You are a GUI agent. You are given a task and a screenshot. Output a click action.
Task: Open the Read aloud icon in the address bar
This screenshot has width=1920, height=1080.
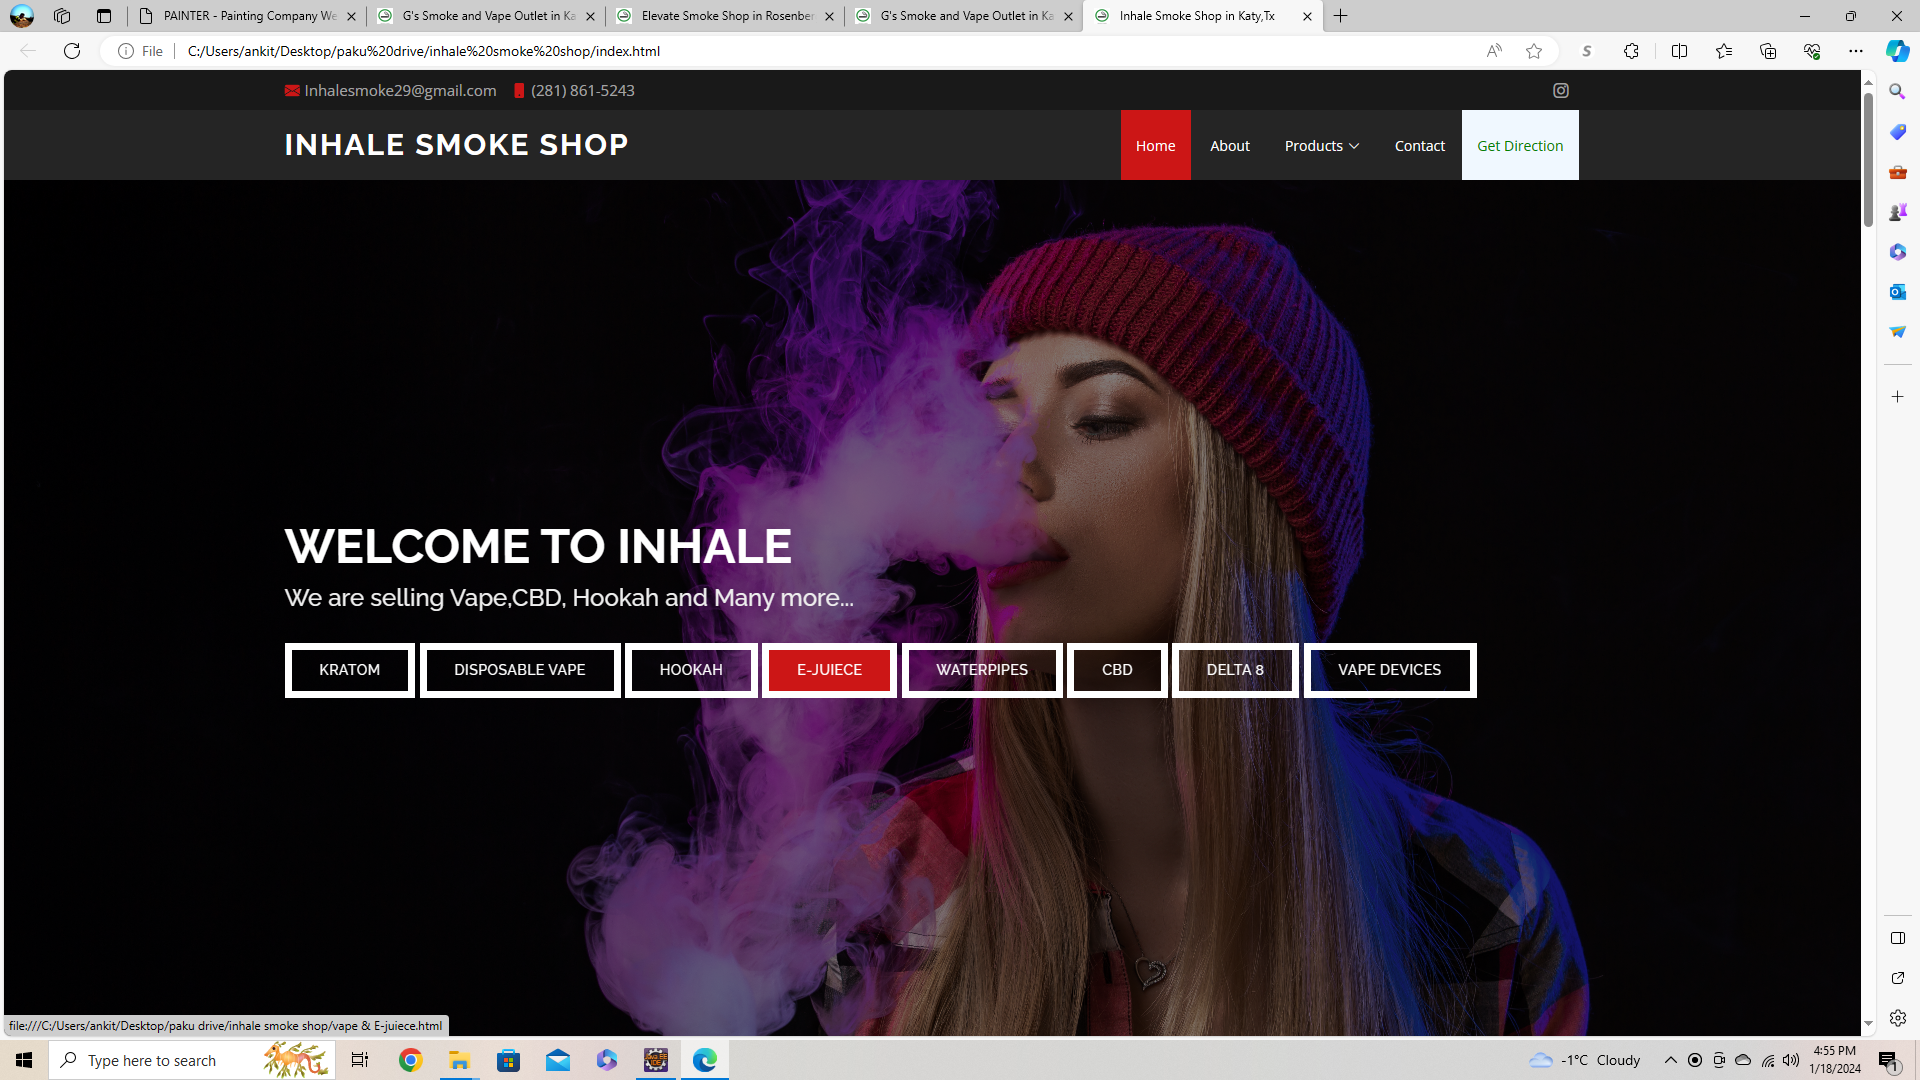[1494, 51]
